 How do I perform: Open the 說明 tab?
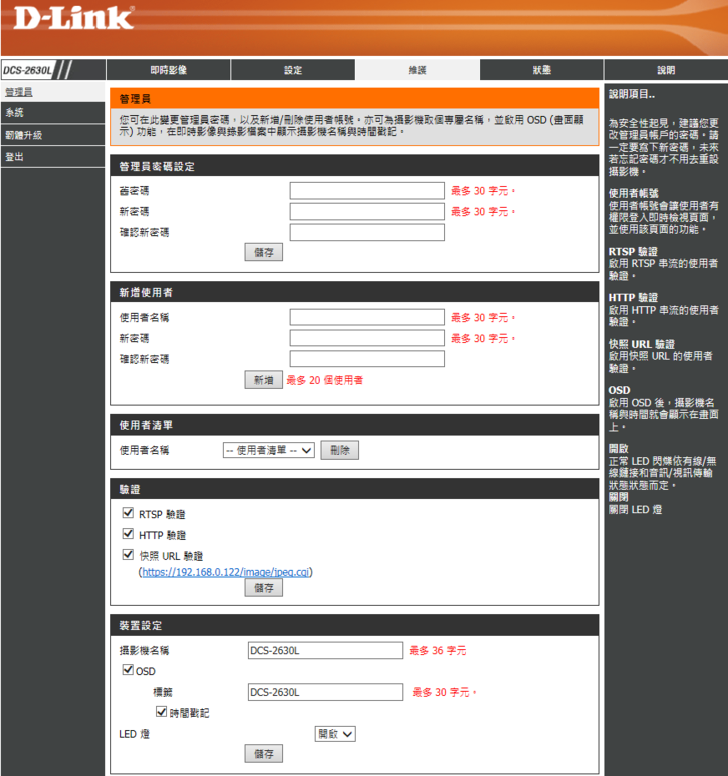[665, 70]
